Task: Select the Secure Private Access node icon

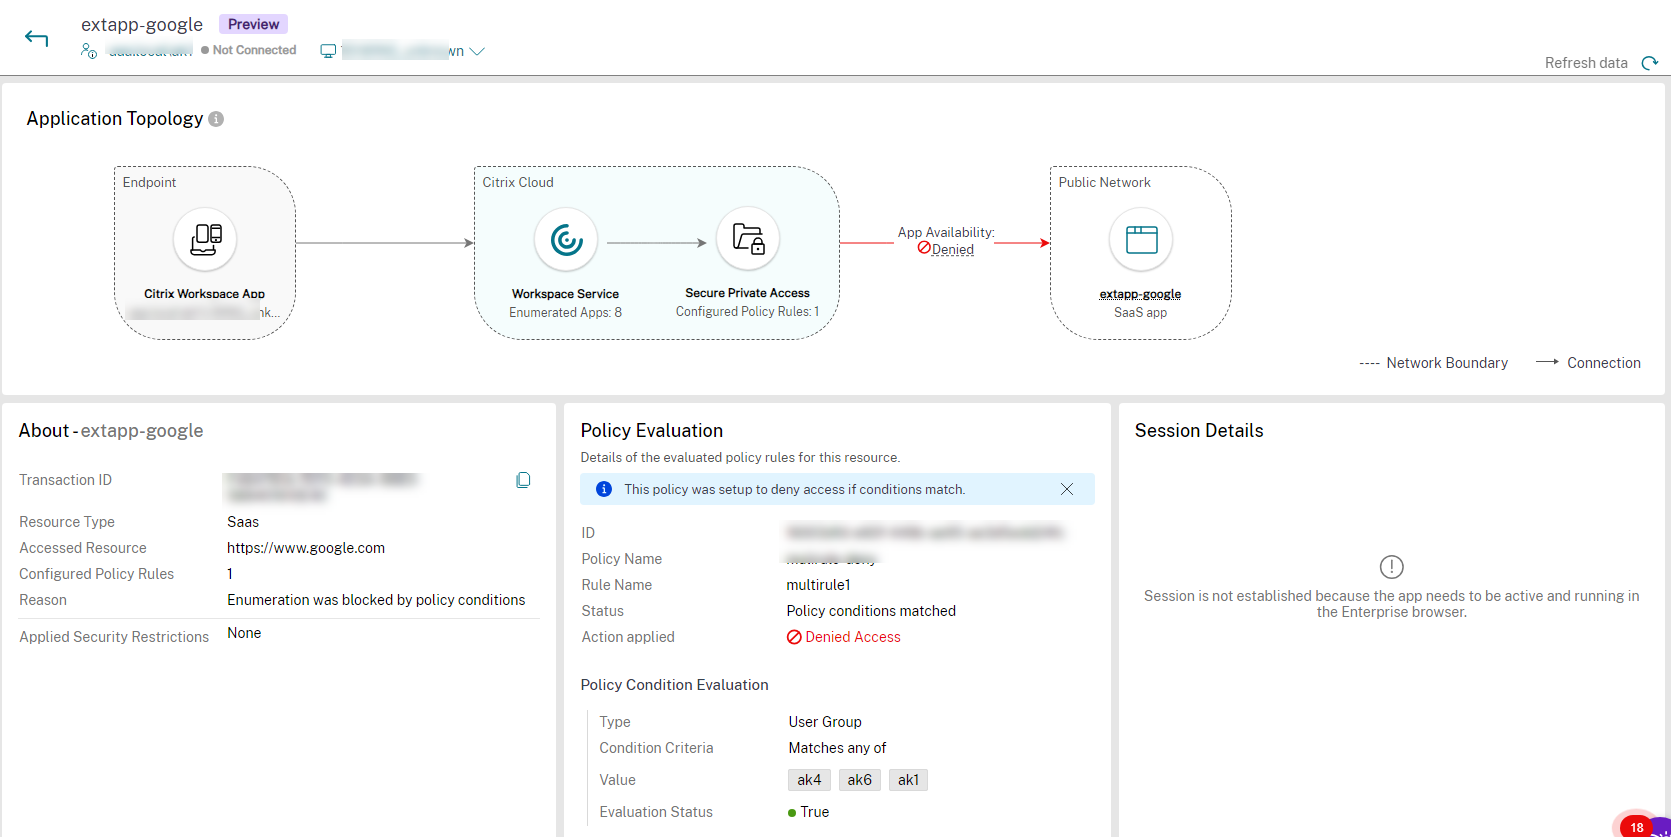Action: click(748, 239)
